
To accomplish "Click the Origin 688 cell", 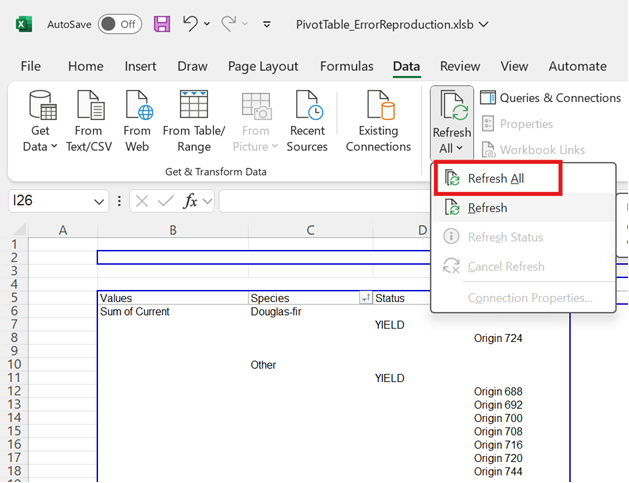I will click(498, 392).
